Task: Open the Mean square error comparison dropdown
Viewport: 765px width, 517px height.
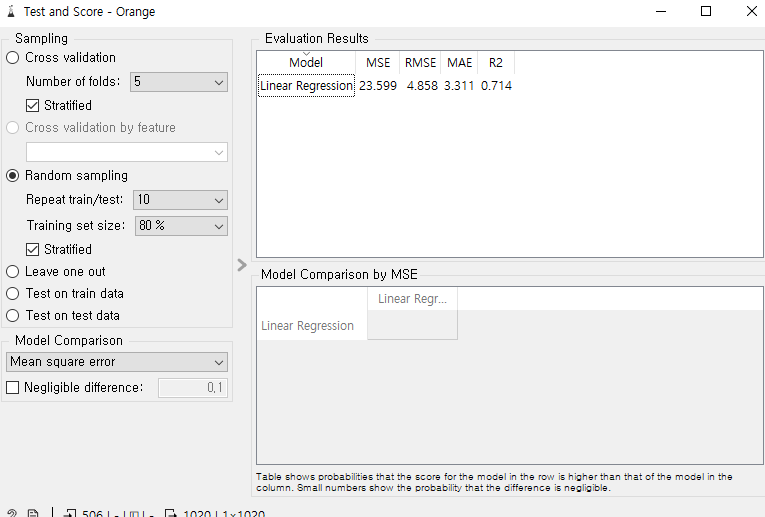Action: (117, 362)
